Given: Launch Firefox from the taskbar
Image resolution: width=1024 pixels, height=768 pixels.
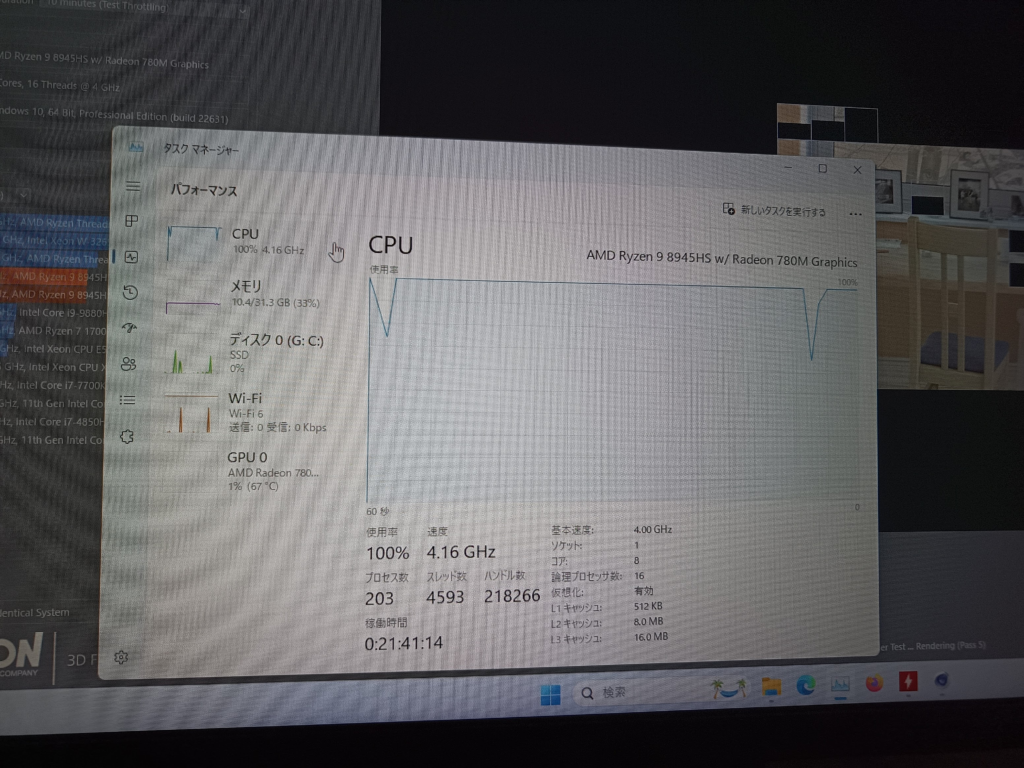Looking at the screenshot, I should click(874, 684).
